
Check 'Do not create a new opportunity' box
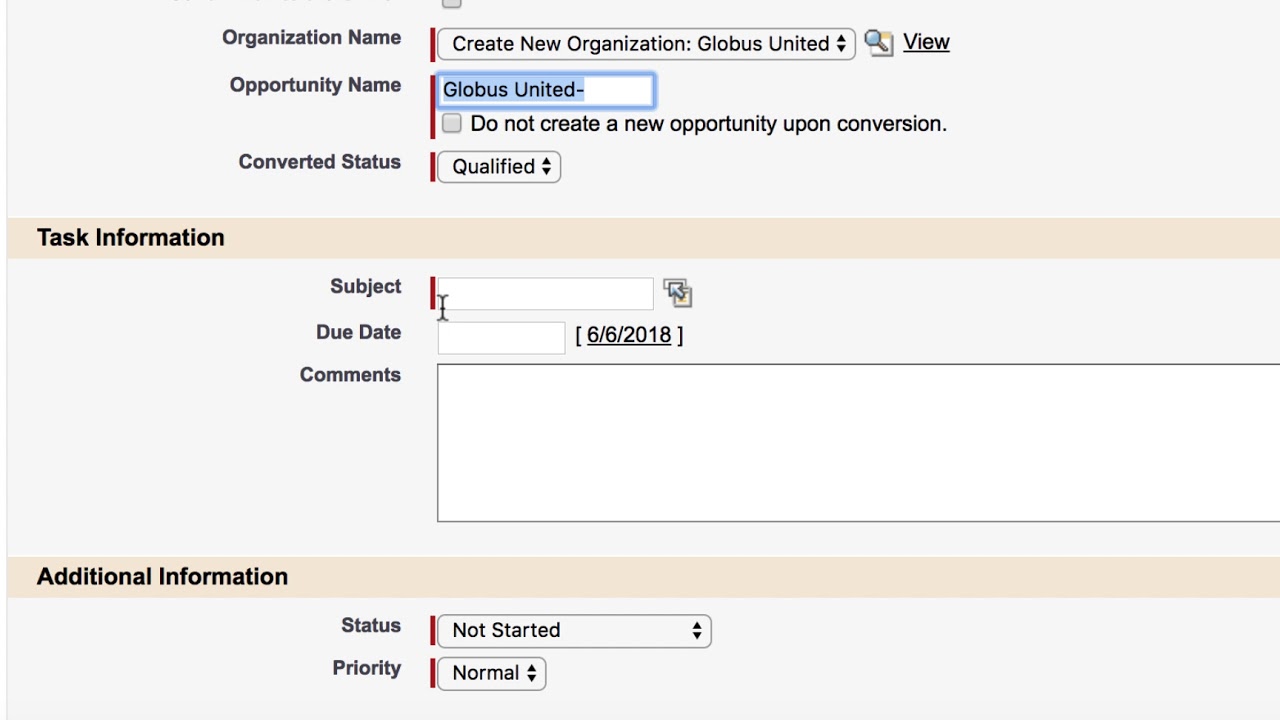tap(452, 123)
